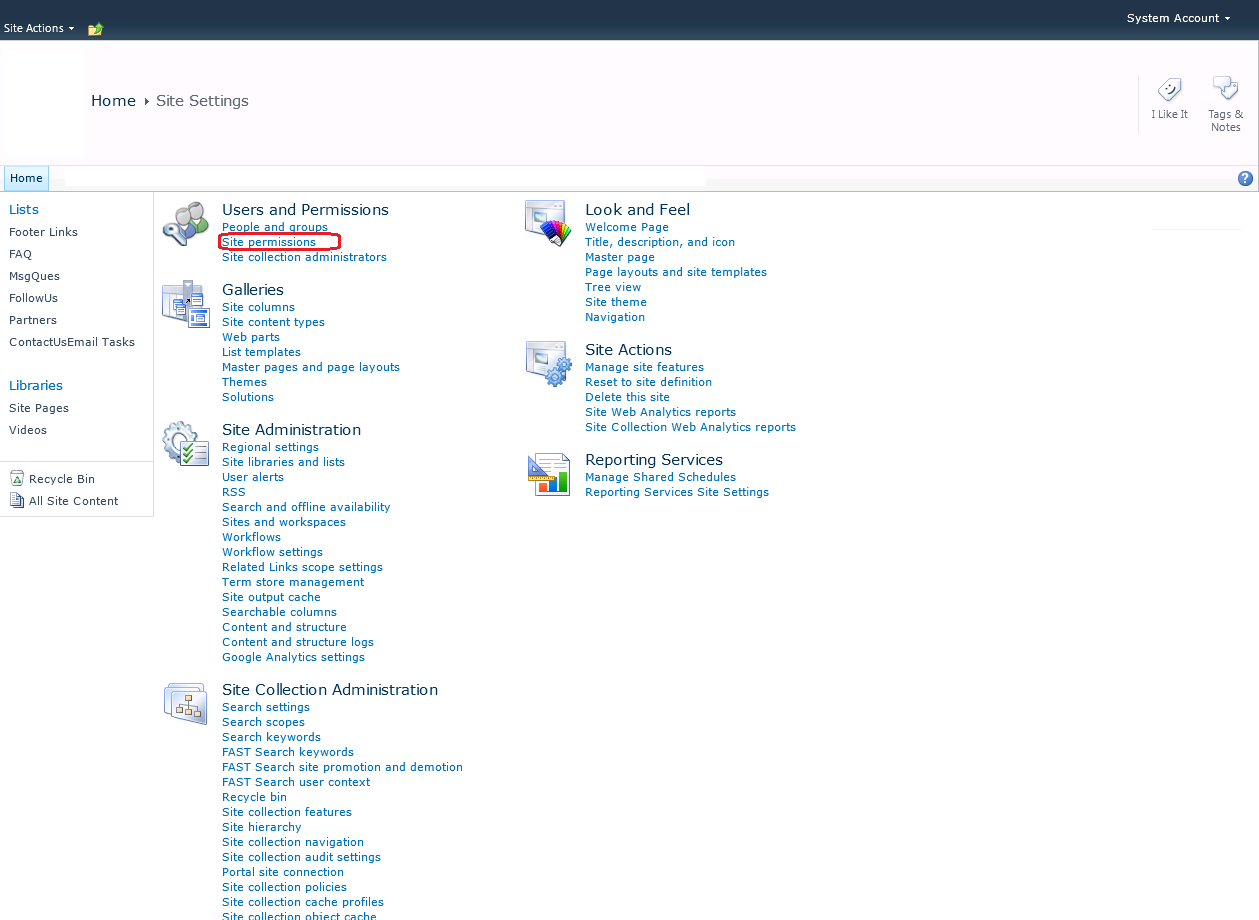Click the Users and Permissions section icon
Screen dimensions: 1259x920
185,222
